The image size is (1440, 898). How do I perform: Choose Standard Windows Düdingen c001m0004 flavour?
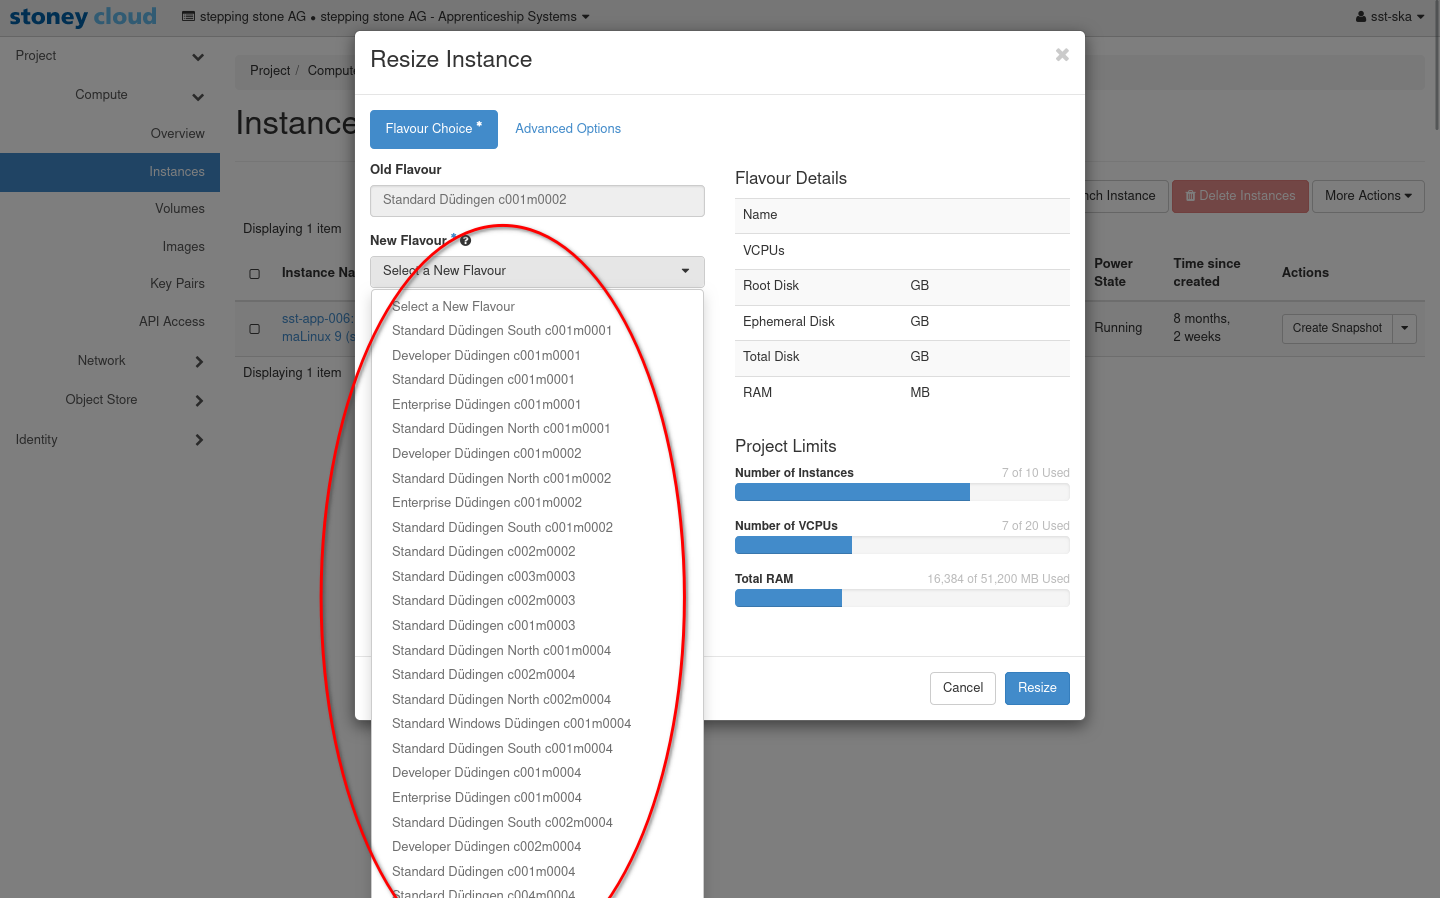pos(511,724)
